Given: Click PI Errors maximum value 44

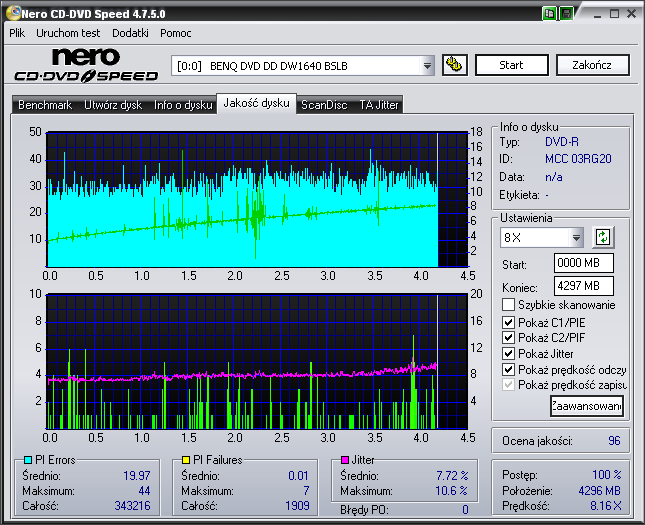Looking at the screenshot, I should (x=144, y=491).
